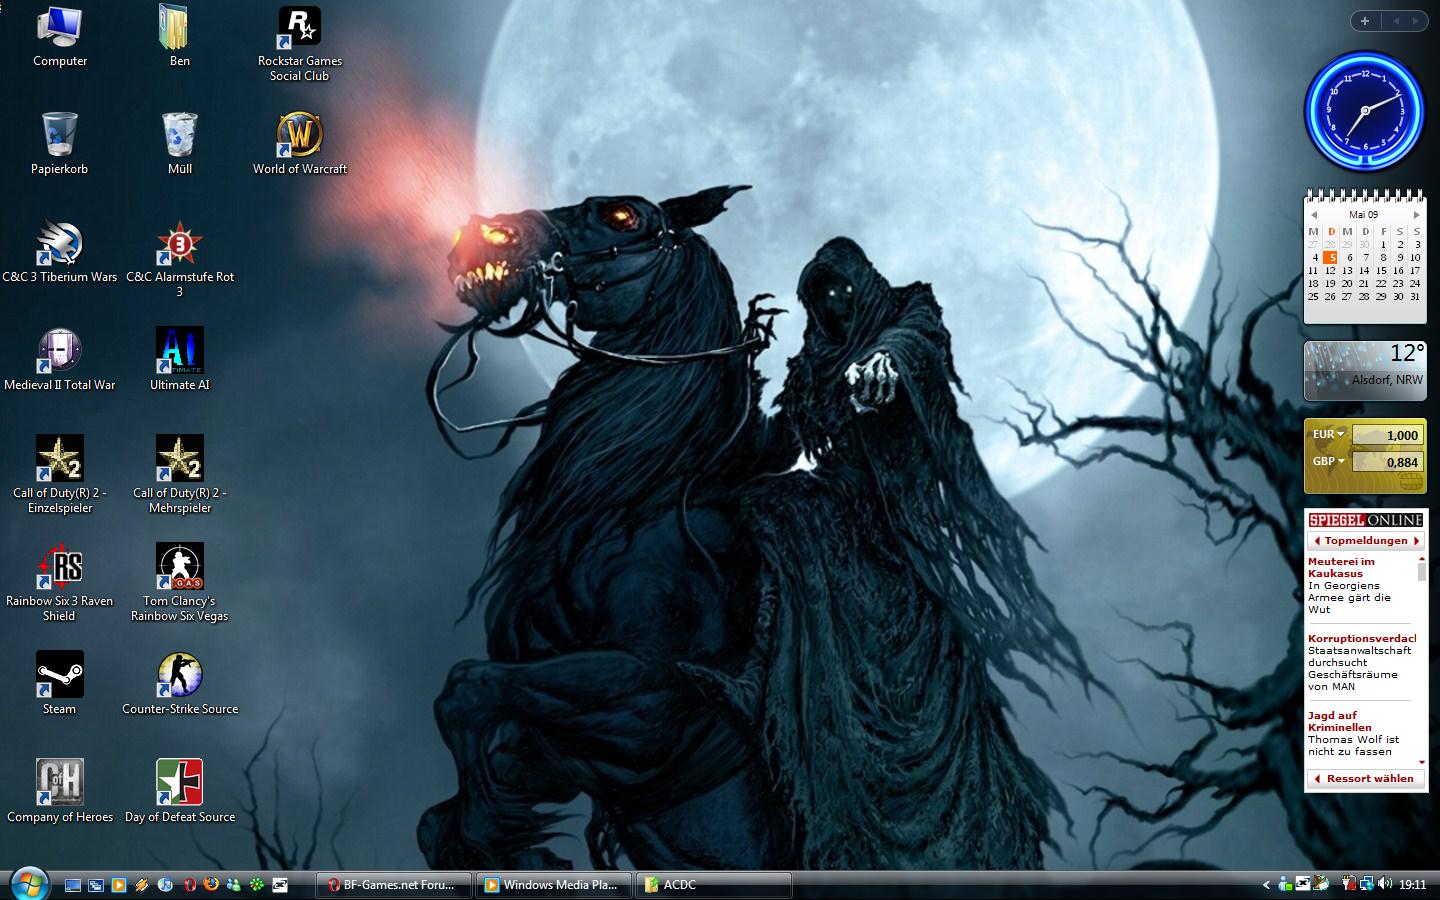Switch to Windows Media Player taskbar button
This screenshot has width=1440, height=900.
tap(553, 885)
